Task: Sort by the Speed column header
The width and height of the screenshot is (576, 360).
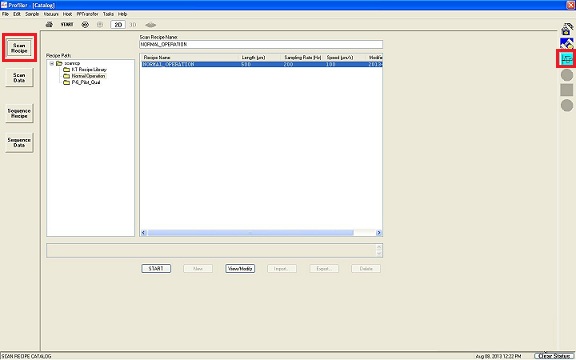Action: [345, 57]
